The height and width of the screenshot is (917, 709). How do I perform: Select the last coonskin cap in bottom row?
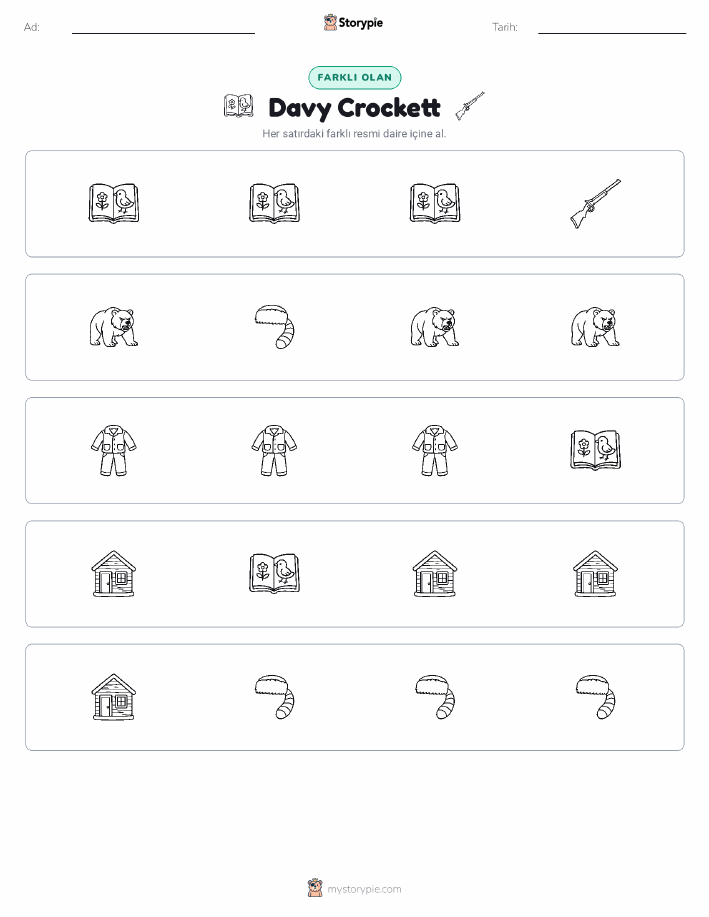click(595, 697)
